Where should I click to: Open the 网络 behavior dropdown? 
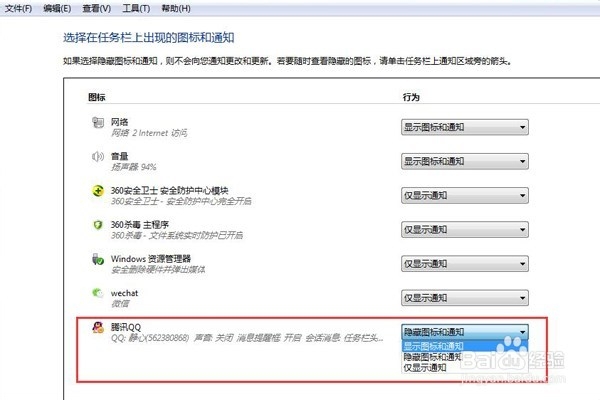coord(465,127)
